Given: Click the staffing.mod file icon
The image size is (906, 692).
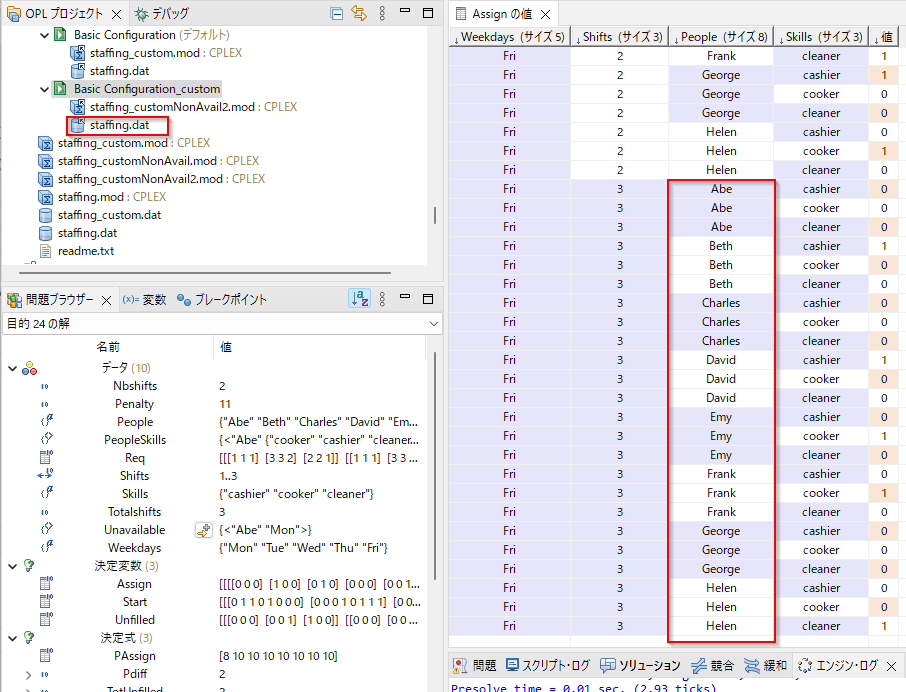Looking at the screenshot, I should (x=45, y=197).
